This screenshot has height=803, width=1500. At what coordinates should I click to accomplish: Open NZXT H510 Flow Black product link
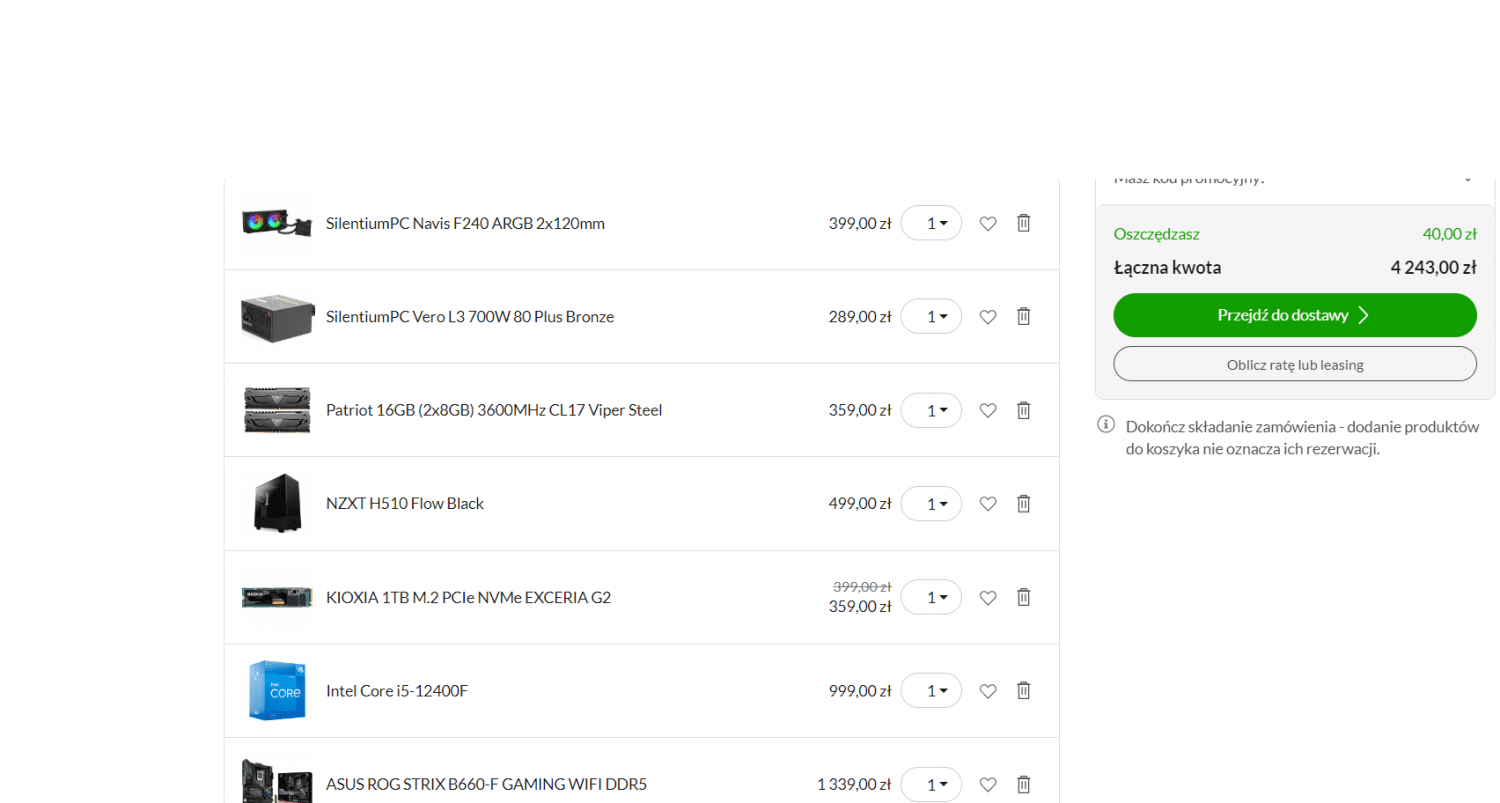pos(405,503)
